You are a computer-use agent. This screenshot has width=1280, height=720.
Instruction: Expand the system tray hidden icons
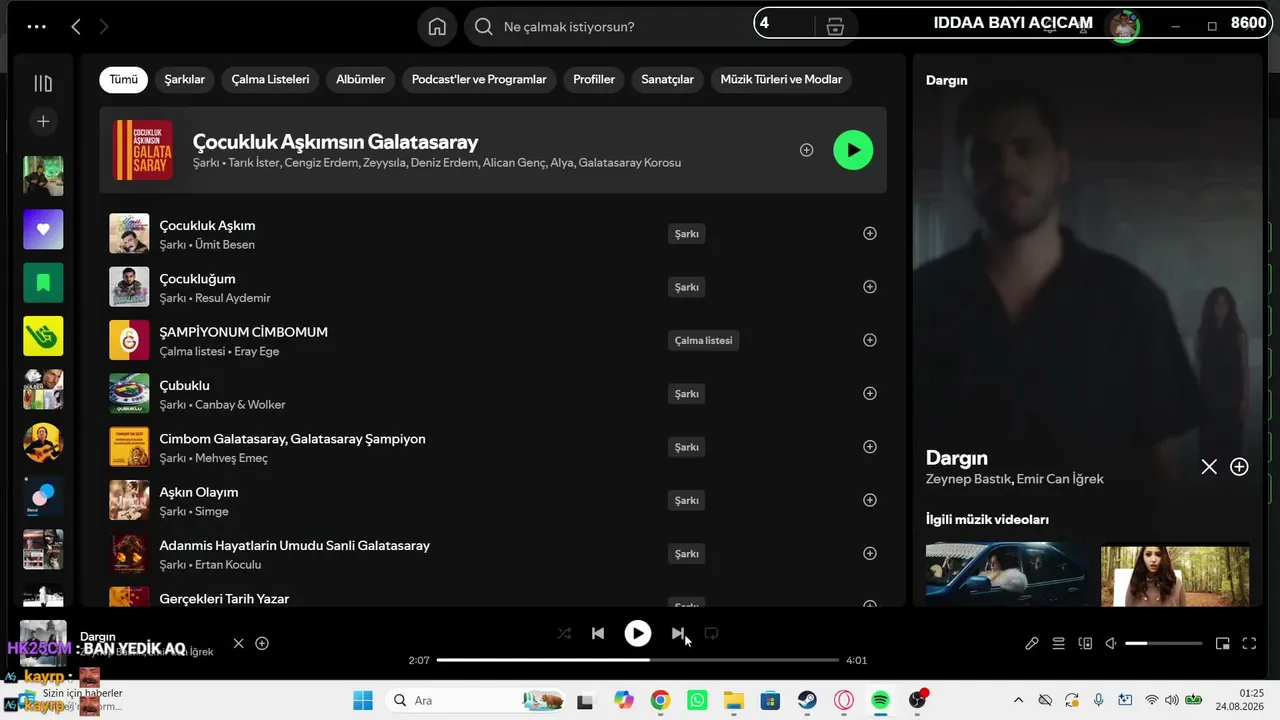pos(1018,700)
